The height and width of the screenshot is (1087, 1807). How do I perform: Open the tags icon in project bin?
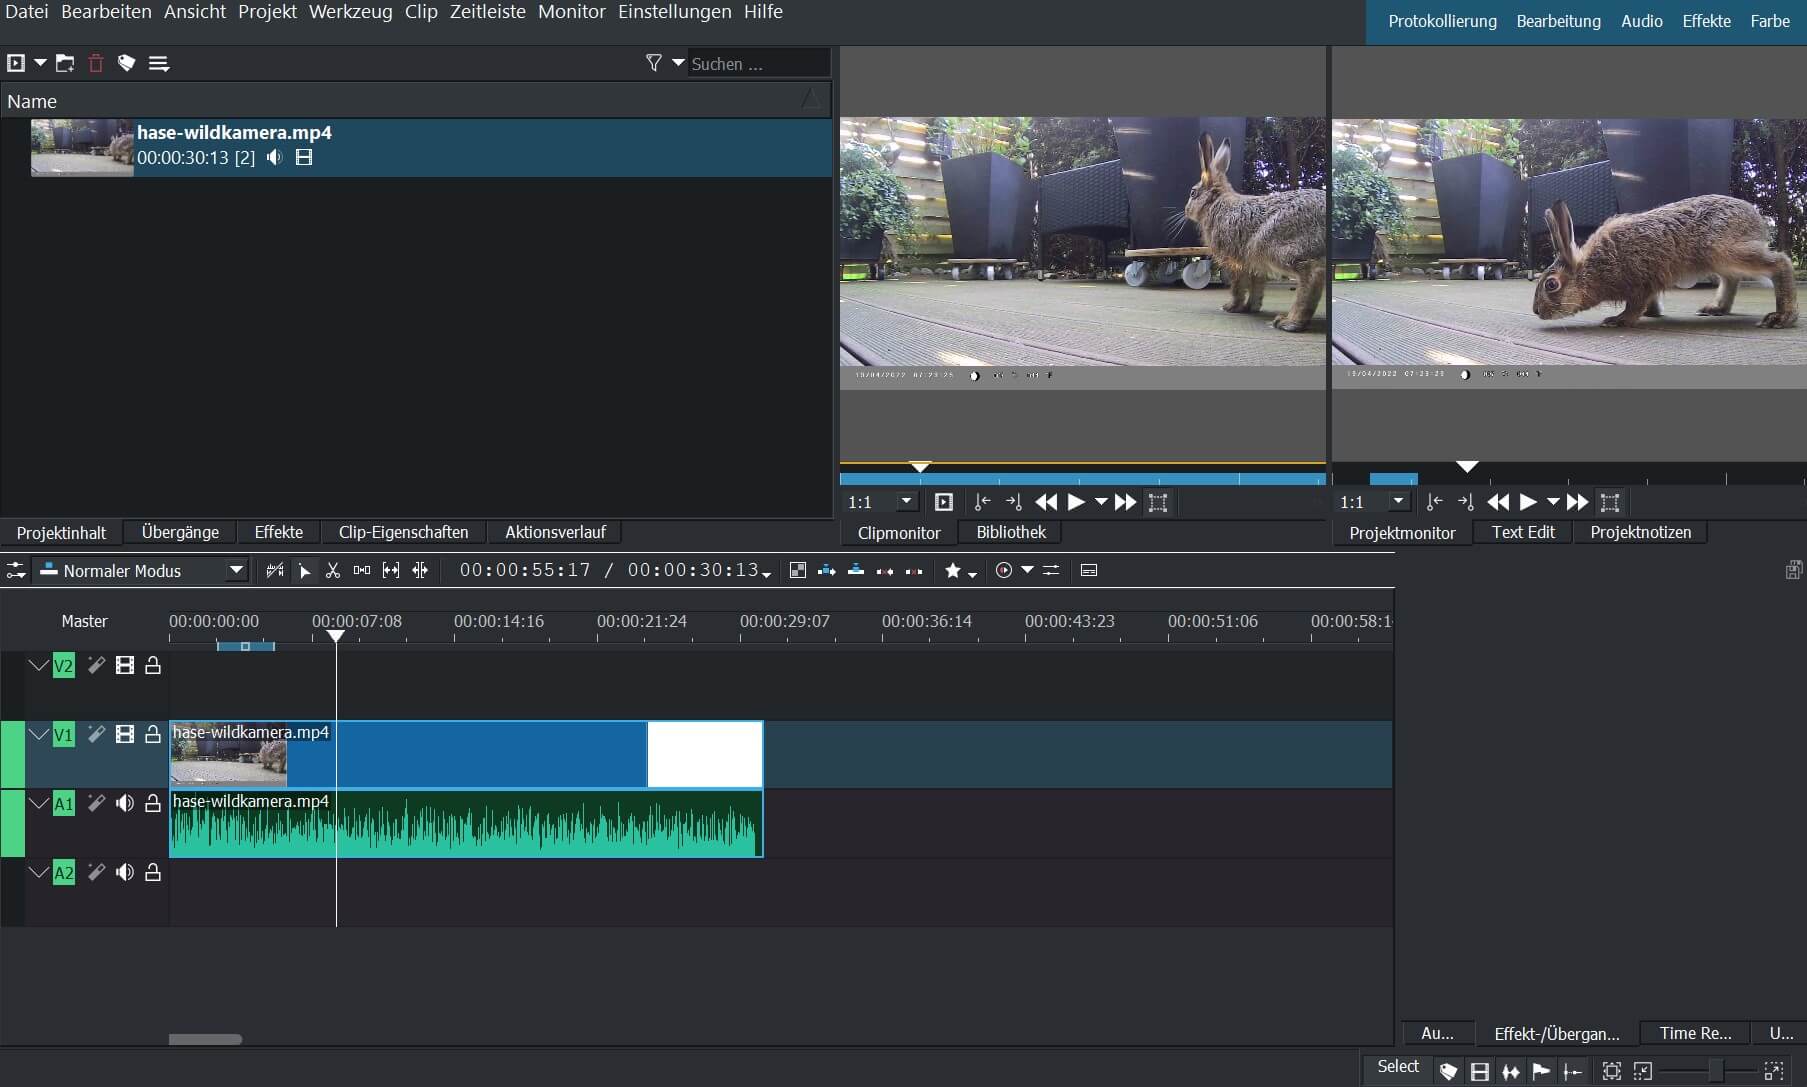[x=126, y=63]
